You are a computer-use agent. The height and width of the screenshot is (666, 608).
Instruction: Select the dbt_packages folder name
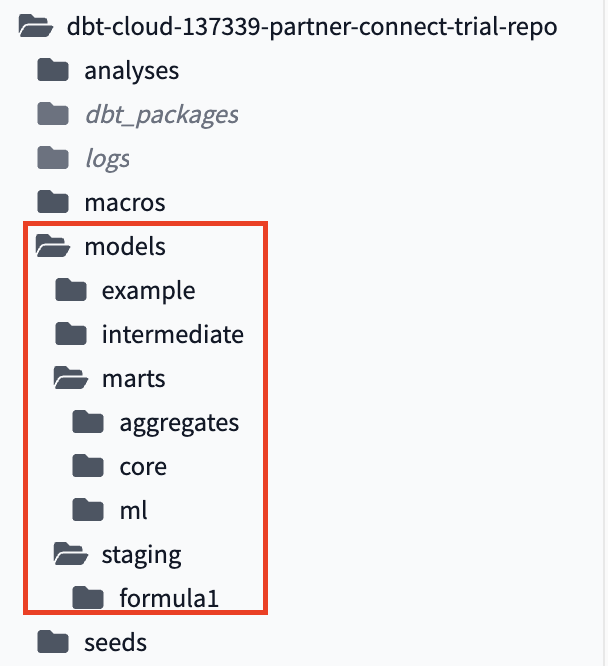(x=161, y=115)
